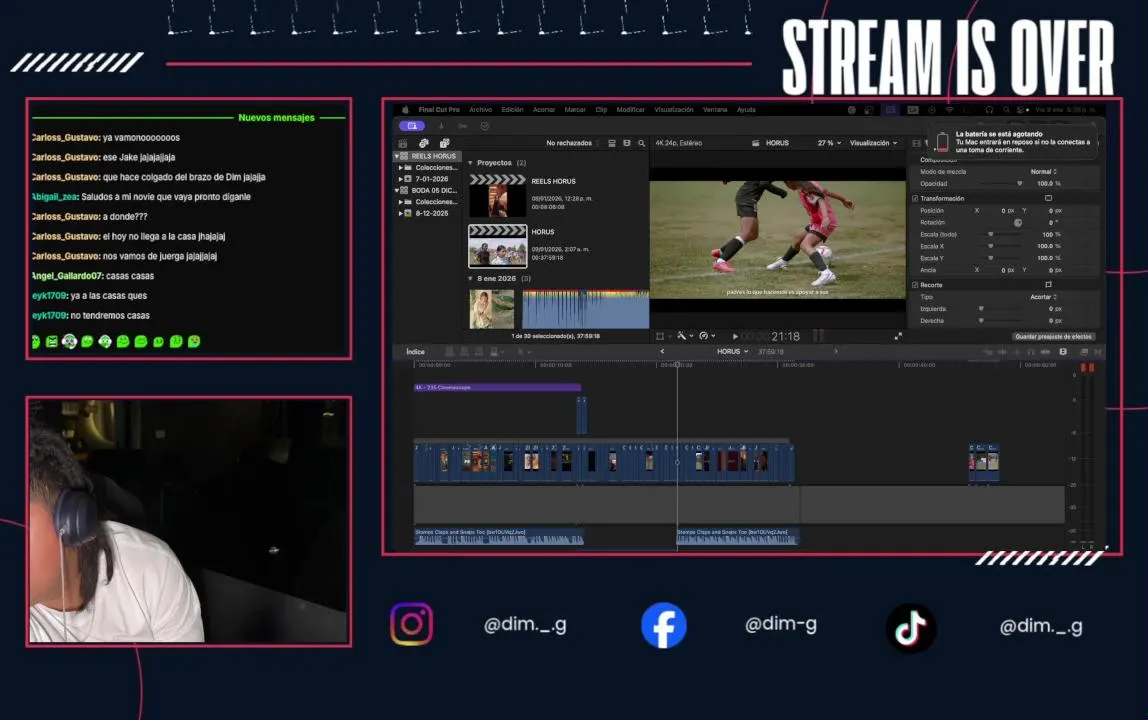Open the timeline Índice button
The image size is (1148, 720).
pyautogui.click(x=415, y=352)
